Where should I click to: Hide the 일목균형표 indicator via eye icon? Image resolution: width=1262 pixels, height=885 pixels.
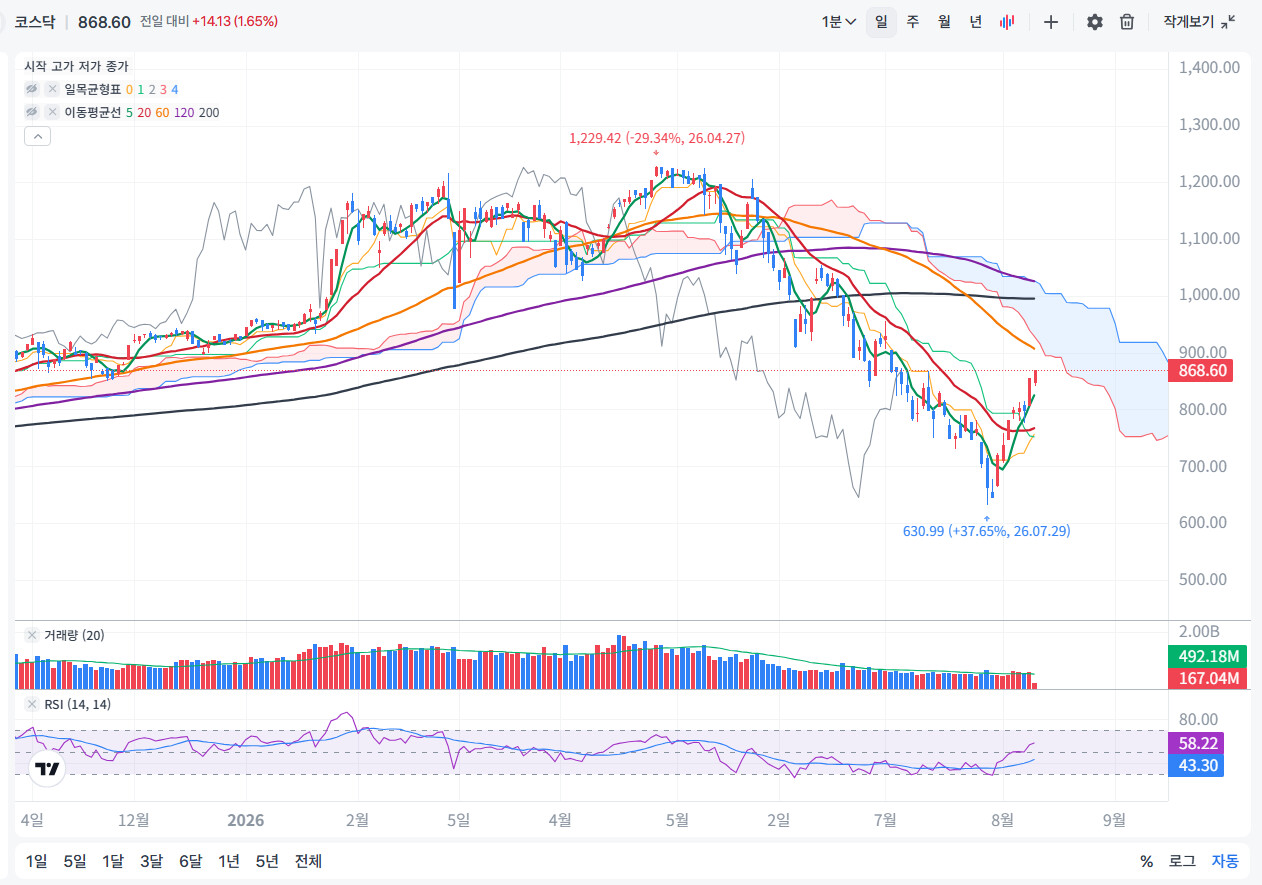pos(32,89)
